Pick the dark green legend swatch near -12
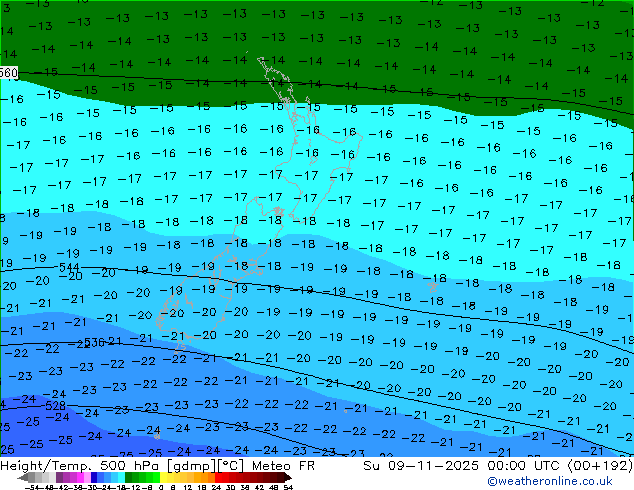Screen dimensions: 634x490 click(x=128, y=477)
